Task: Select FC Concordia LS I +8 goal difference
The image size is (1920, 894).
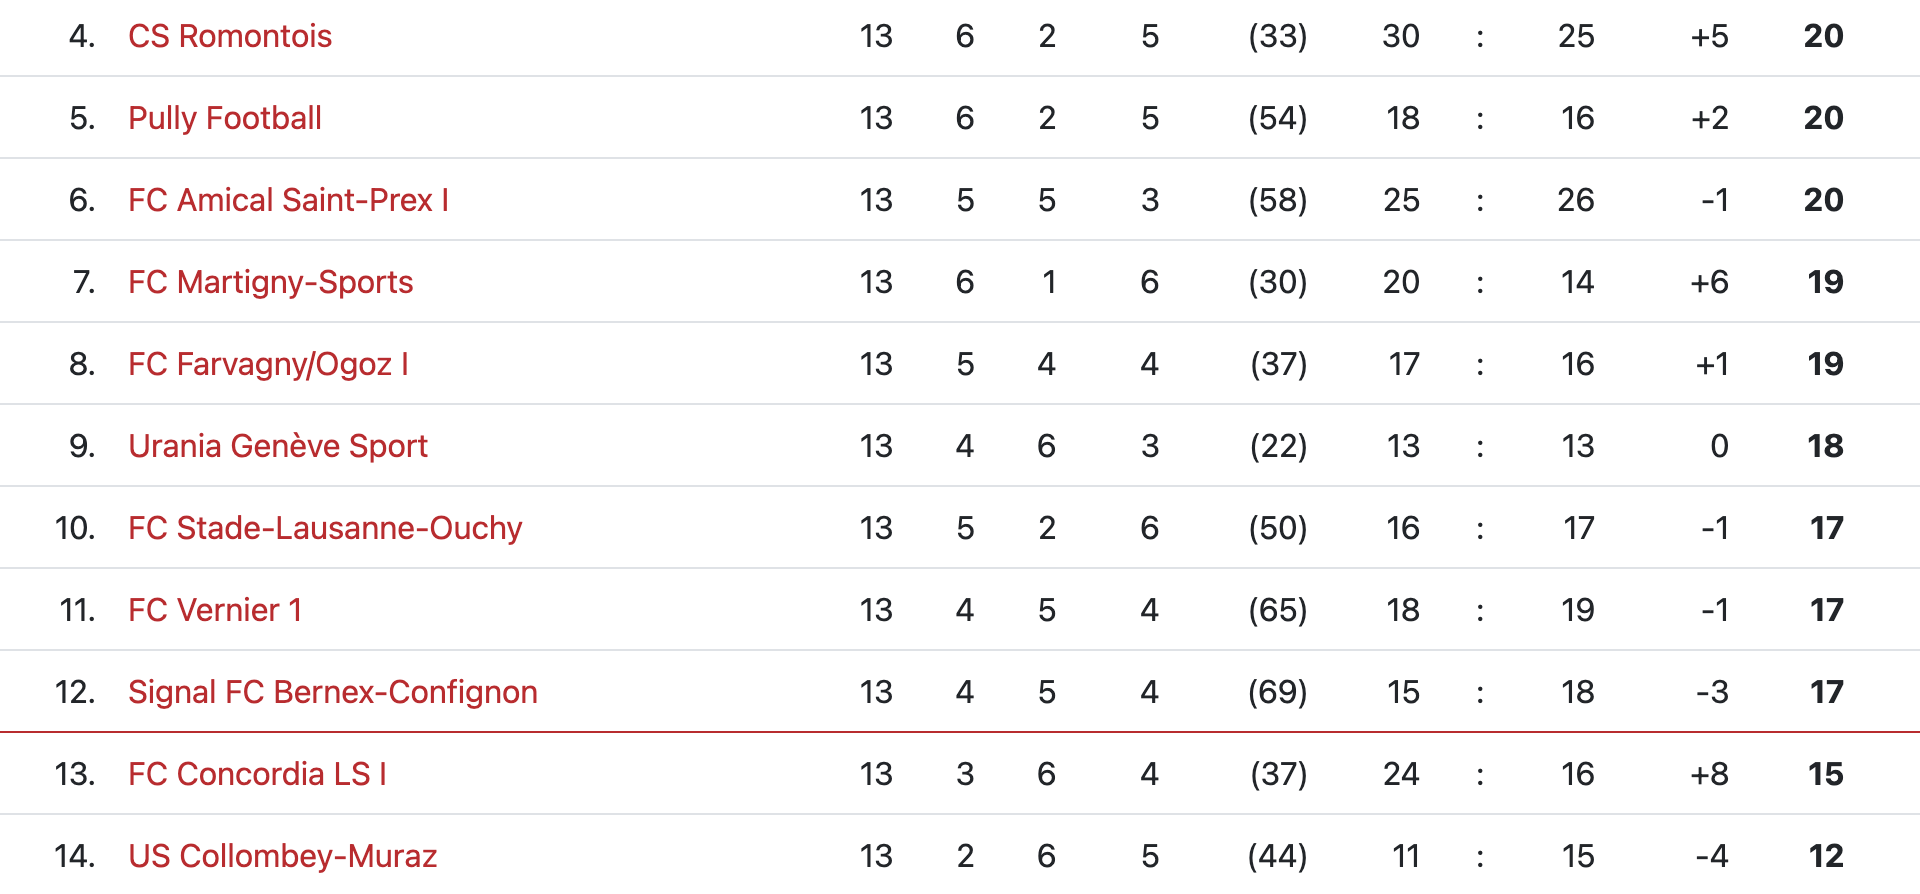Action: (1709, 775)
